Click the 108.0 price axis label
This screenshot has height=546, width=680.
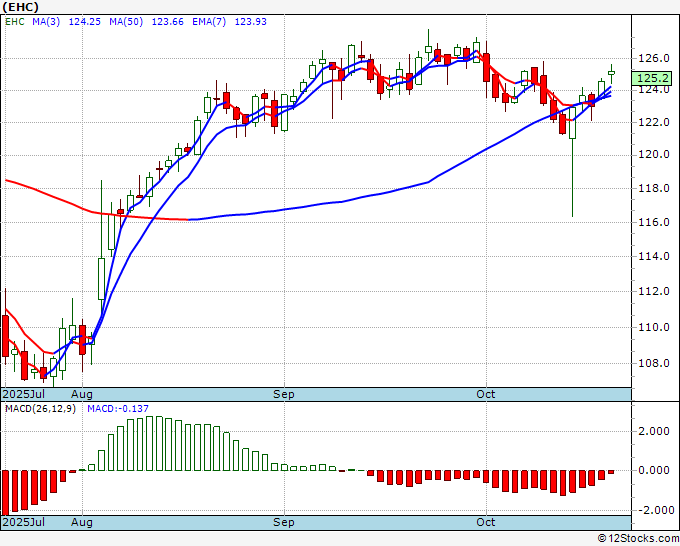click(x=654, y=363)
